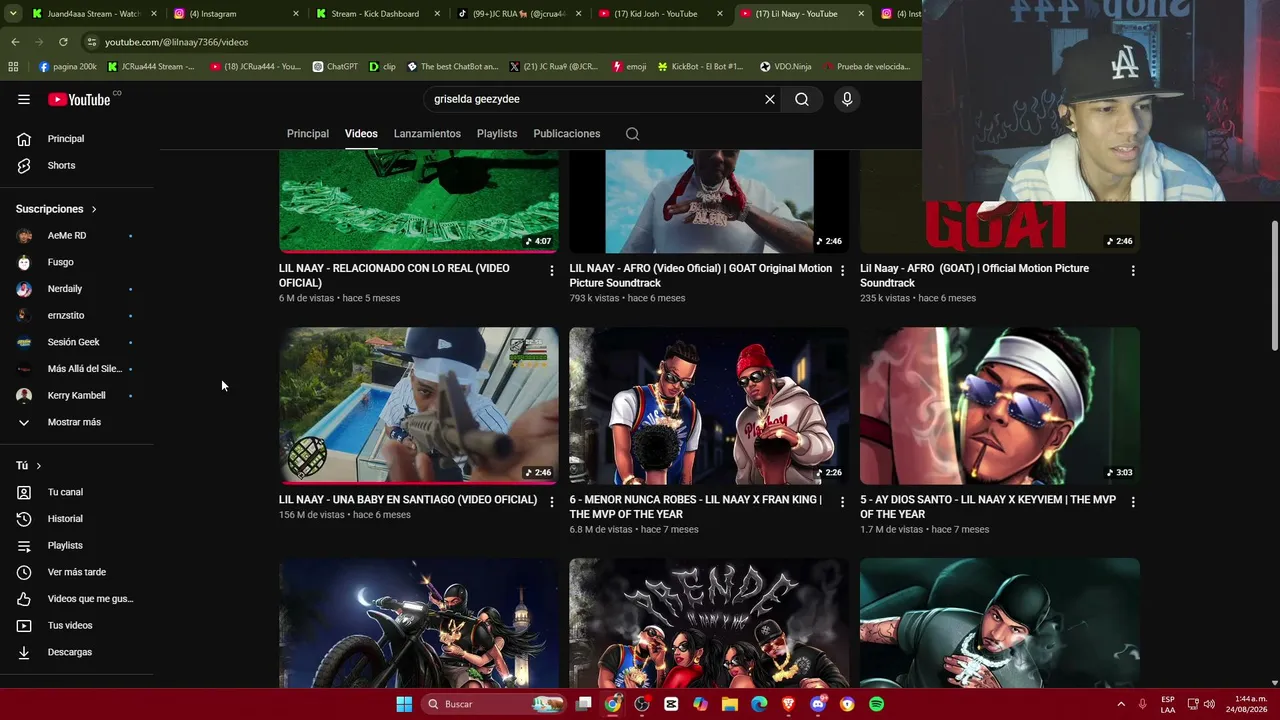Go to the YouTube home logo
This screenshot has width=1280, height=720.
coord(79,99)
